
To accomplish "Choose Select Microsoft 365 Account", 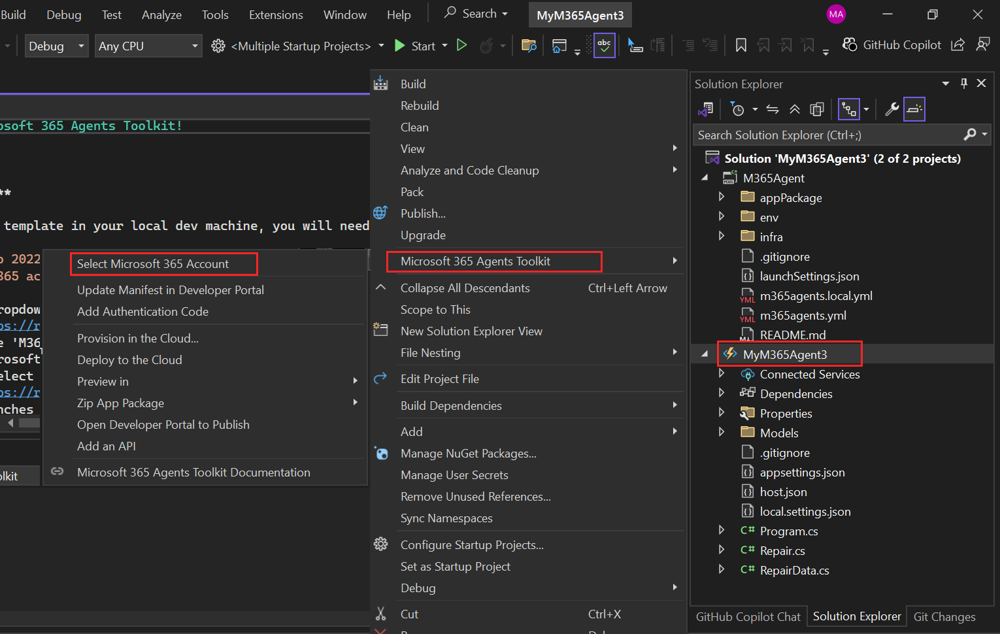I will [x=153, y=264].
